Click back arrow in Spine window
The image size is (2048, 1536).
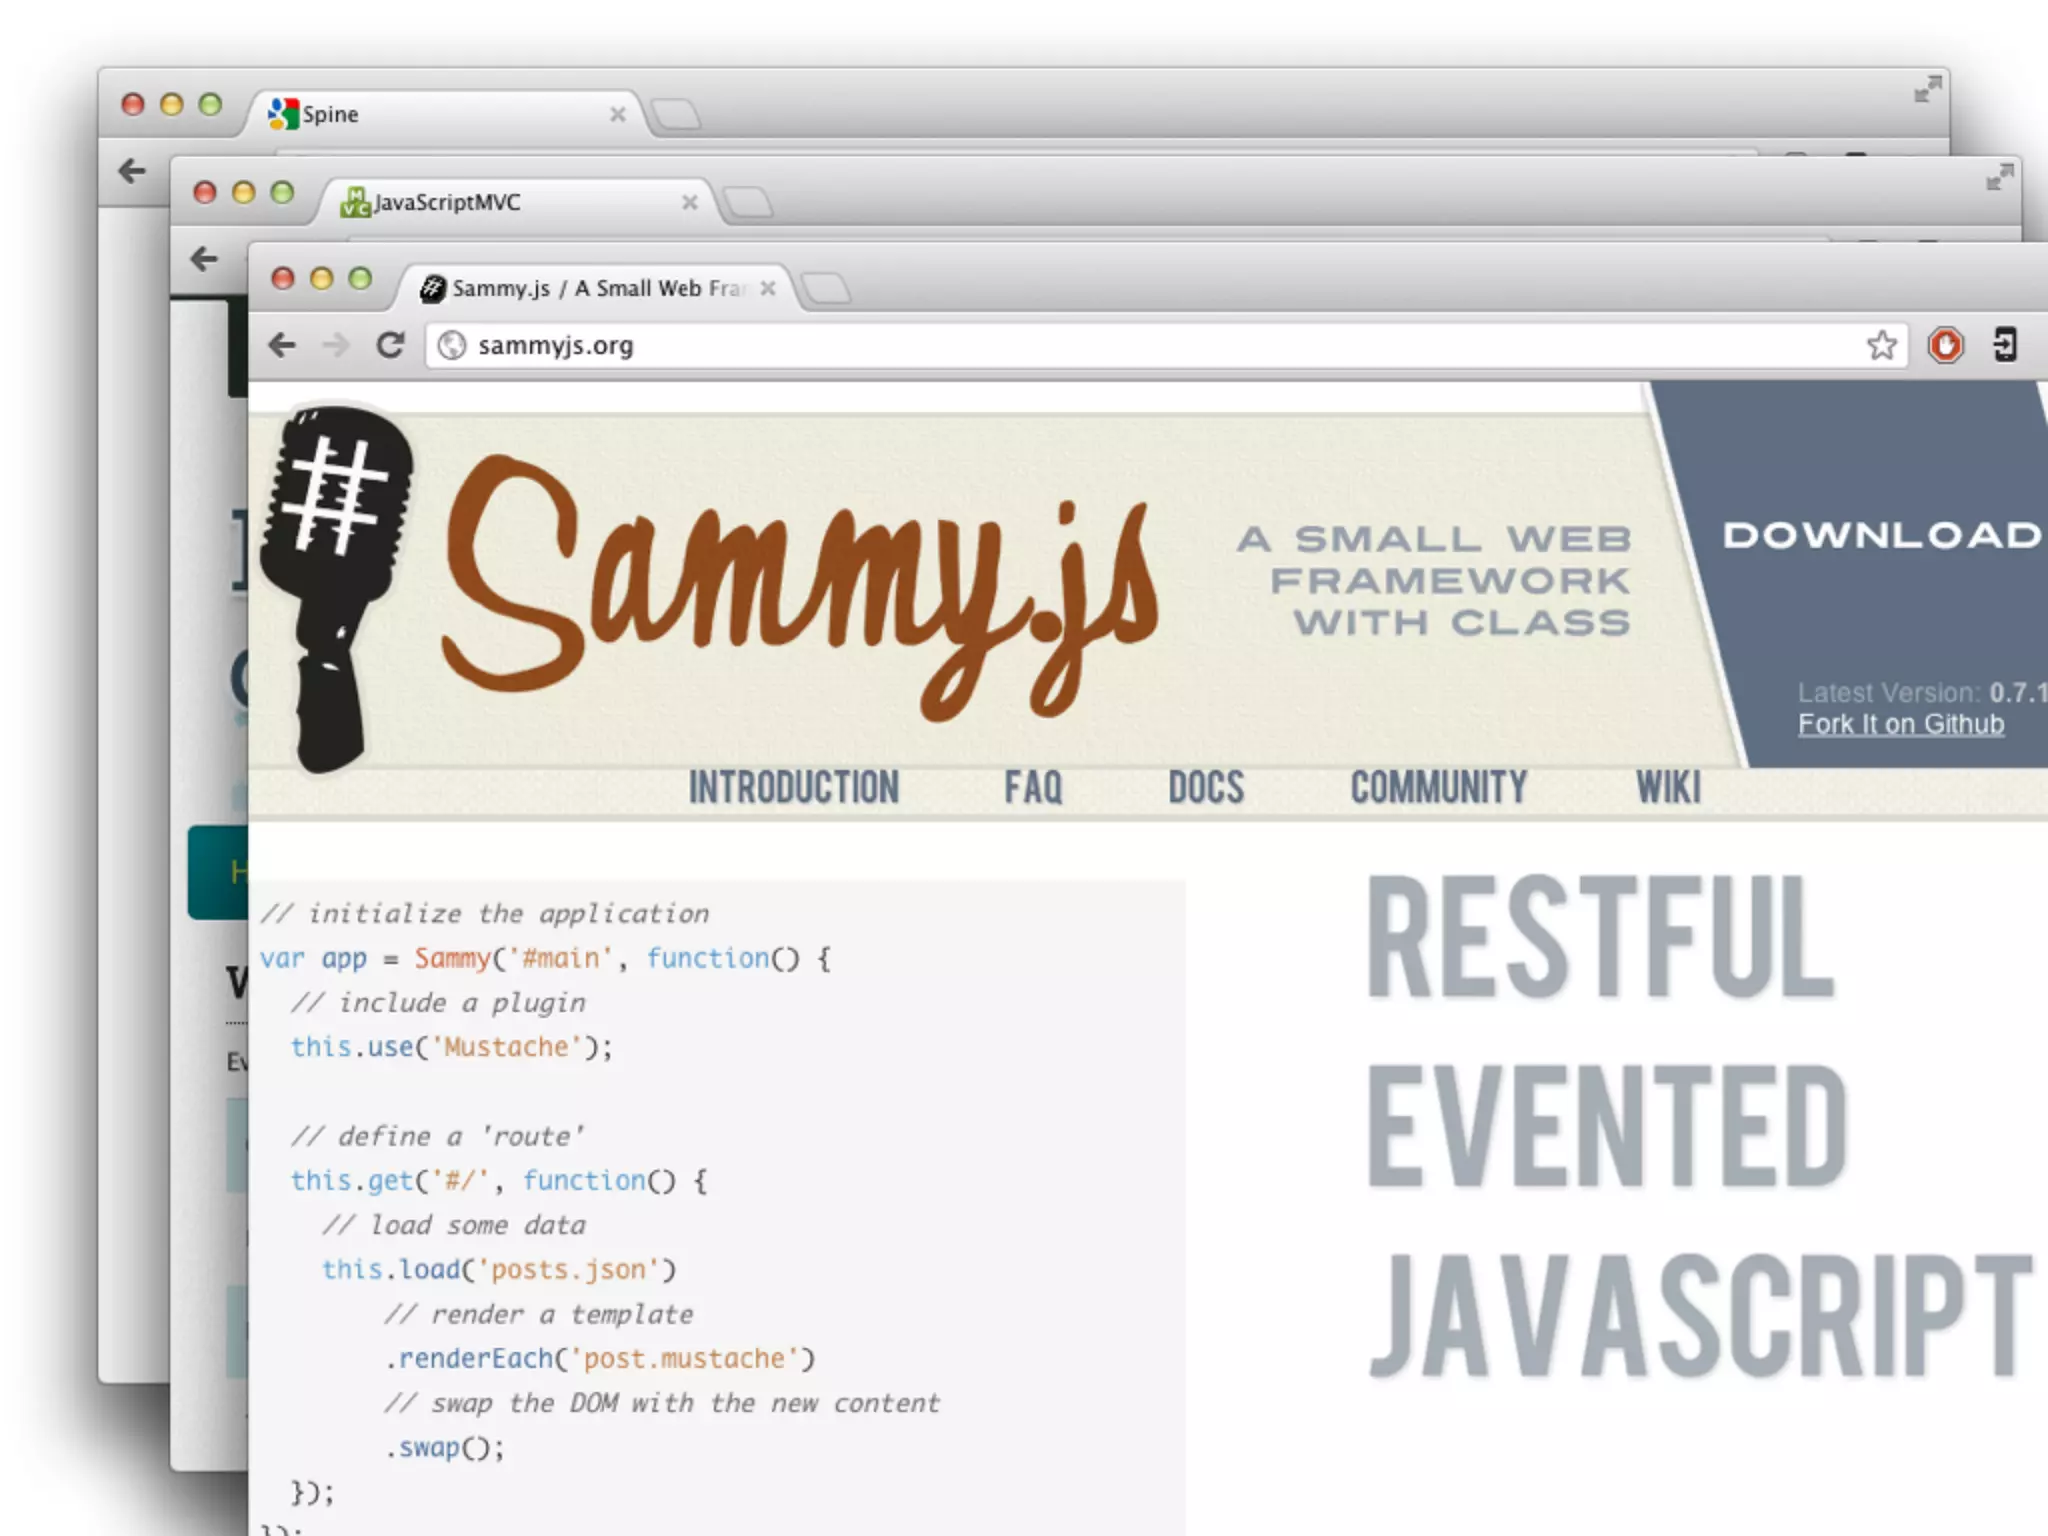point(132,171)
